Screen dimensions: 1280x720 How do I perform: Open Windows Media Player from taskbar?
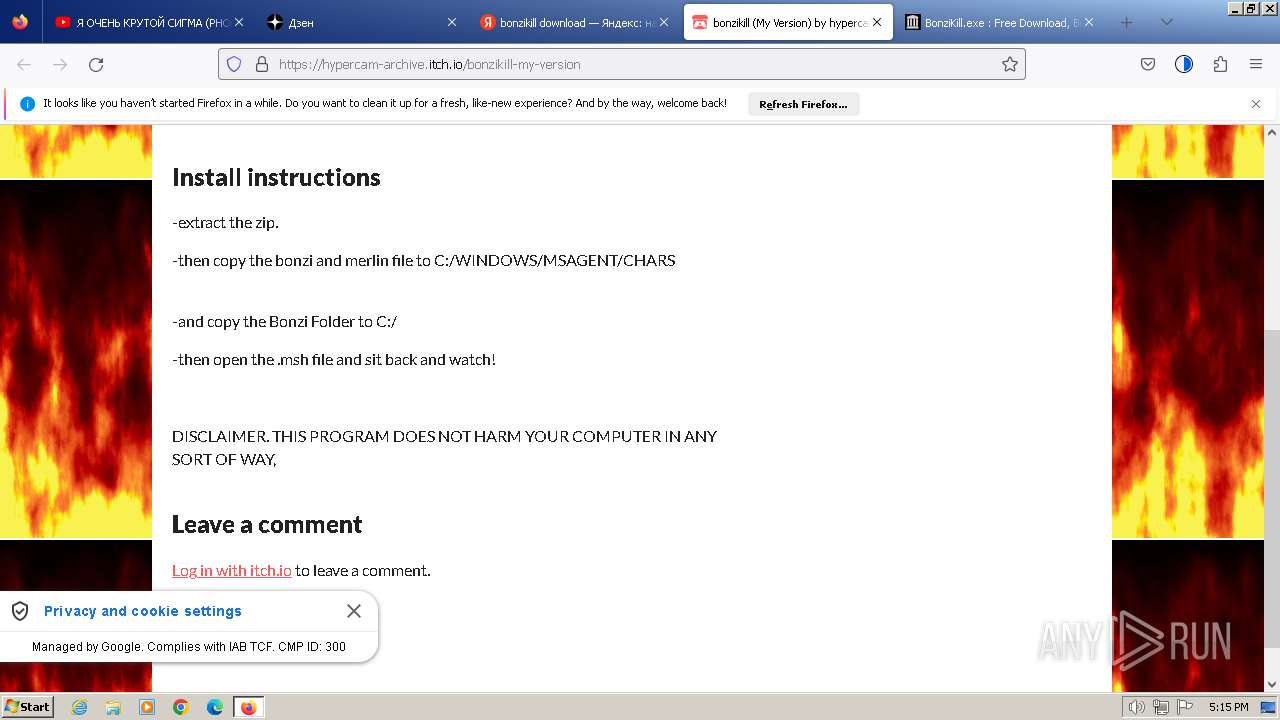147,707
